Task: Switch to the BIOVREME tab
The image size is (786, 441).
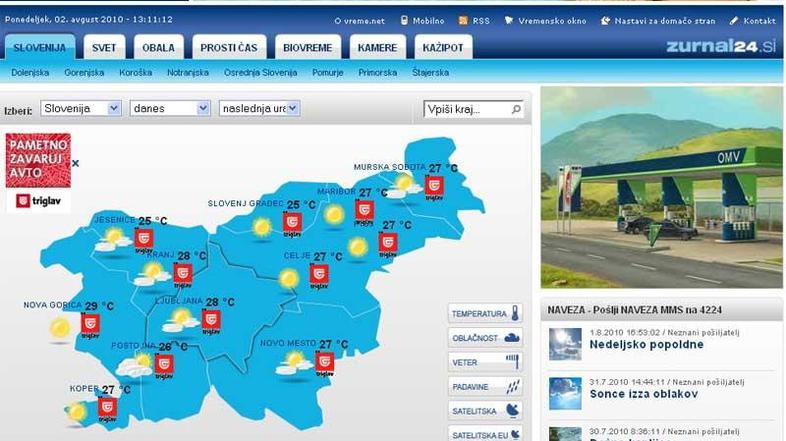Action: pos(308,48)
